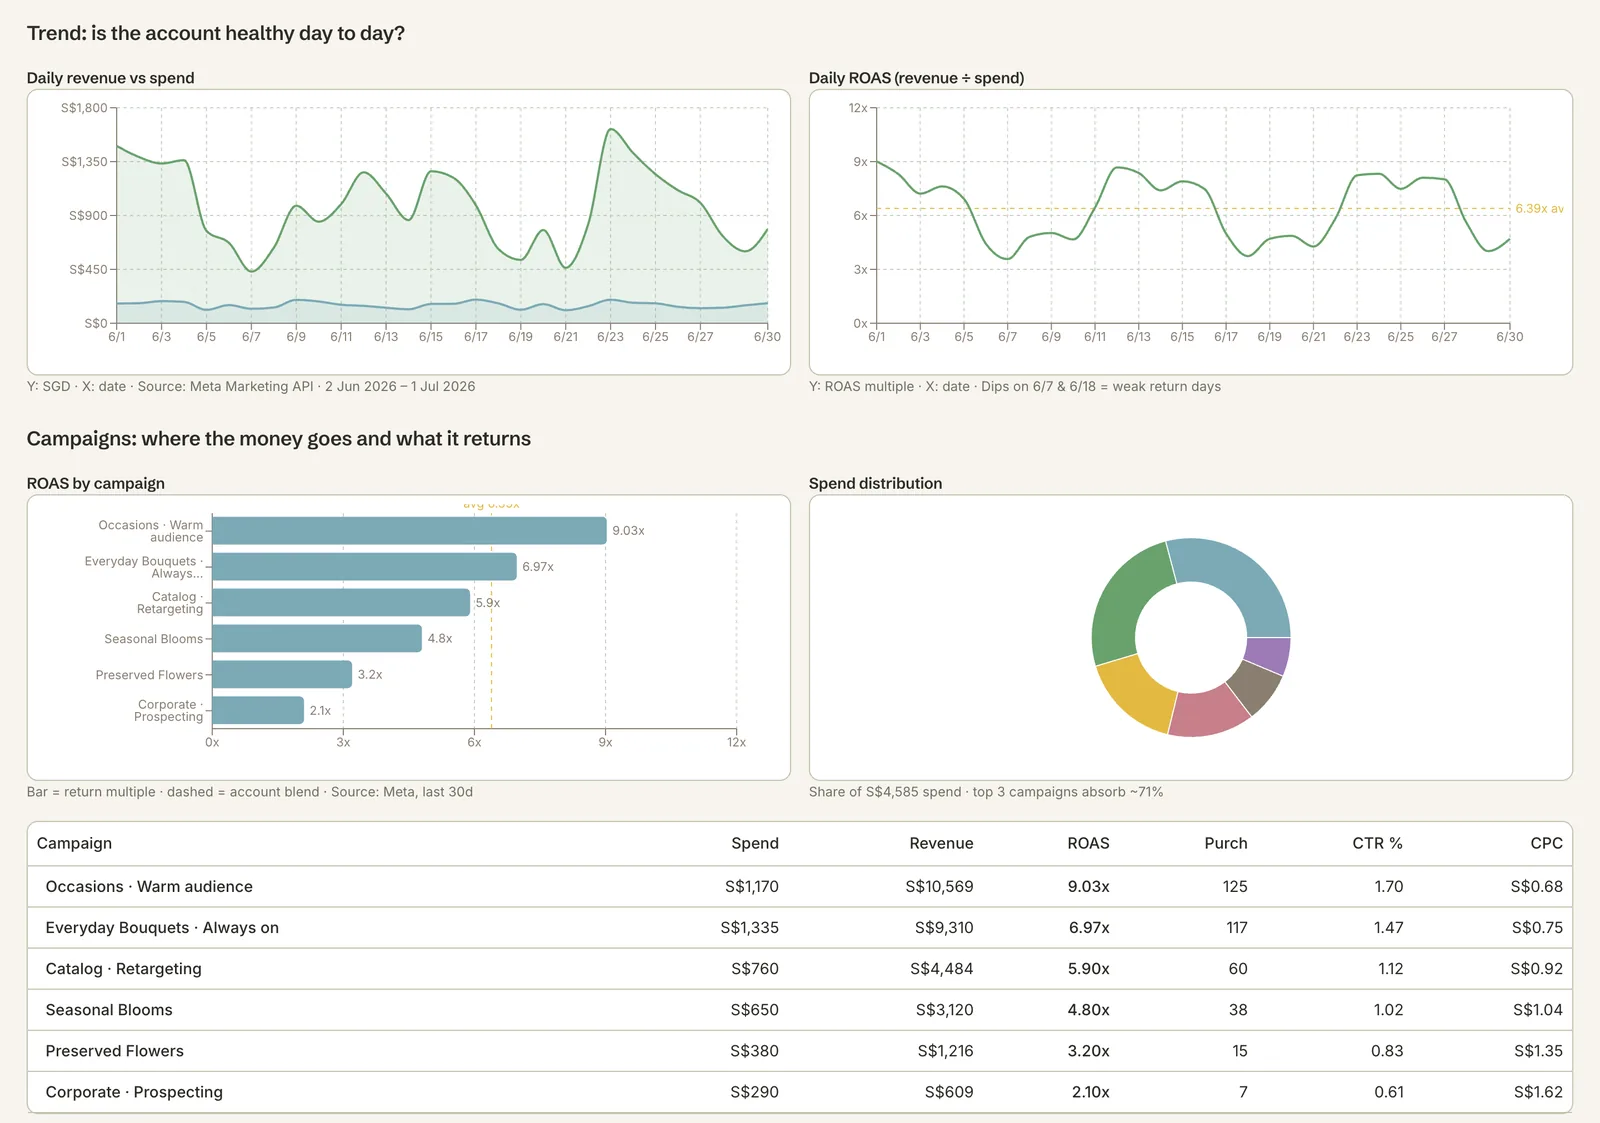Click the brown-gray slice of spend donut

click(1255, 686)
